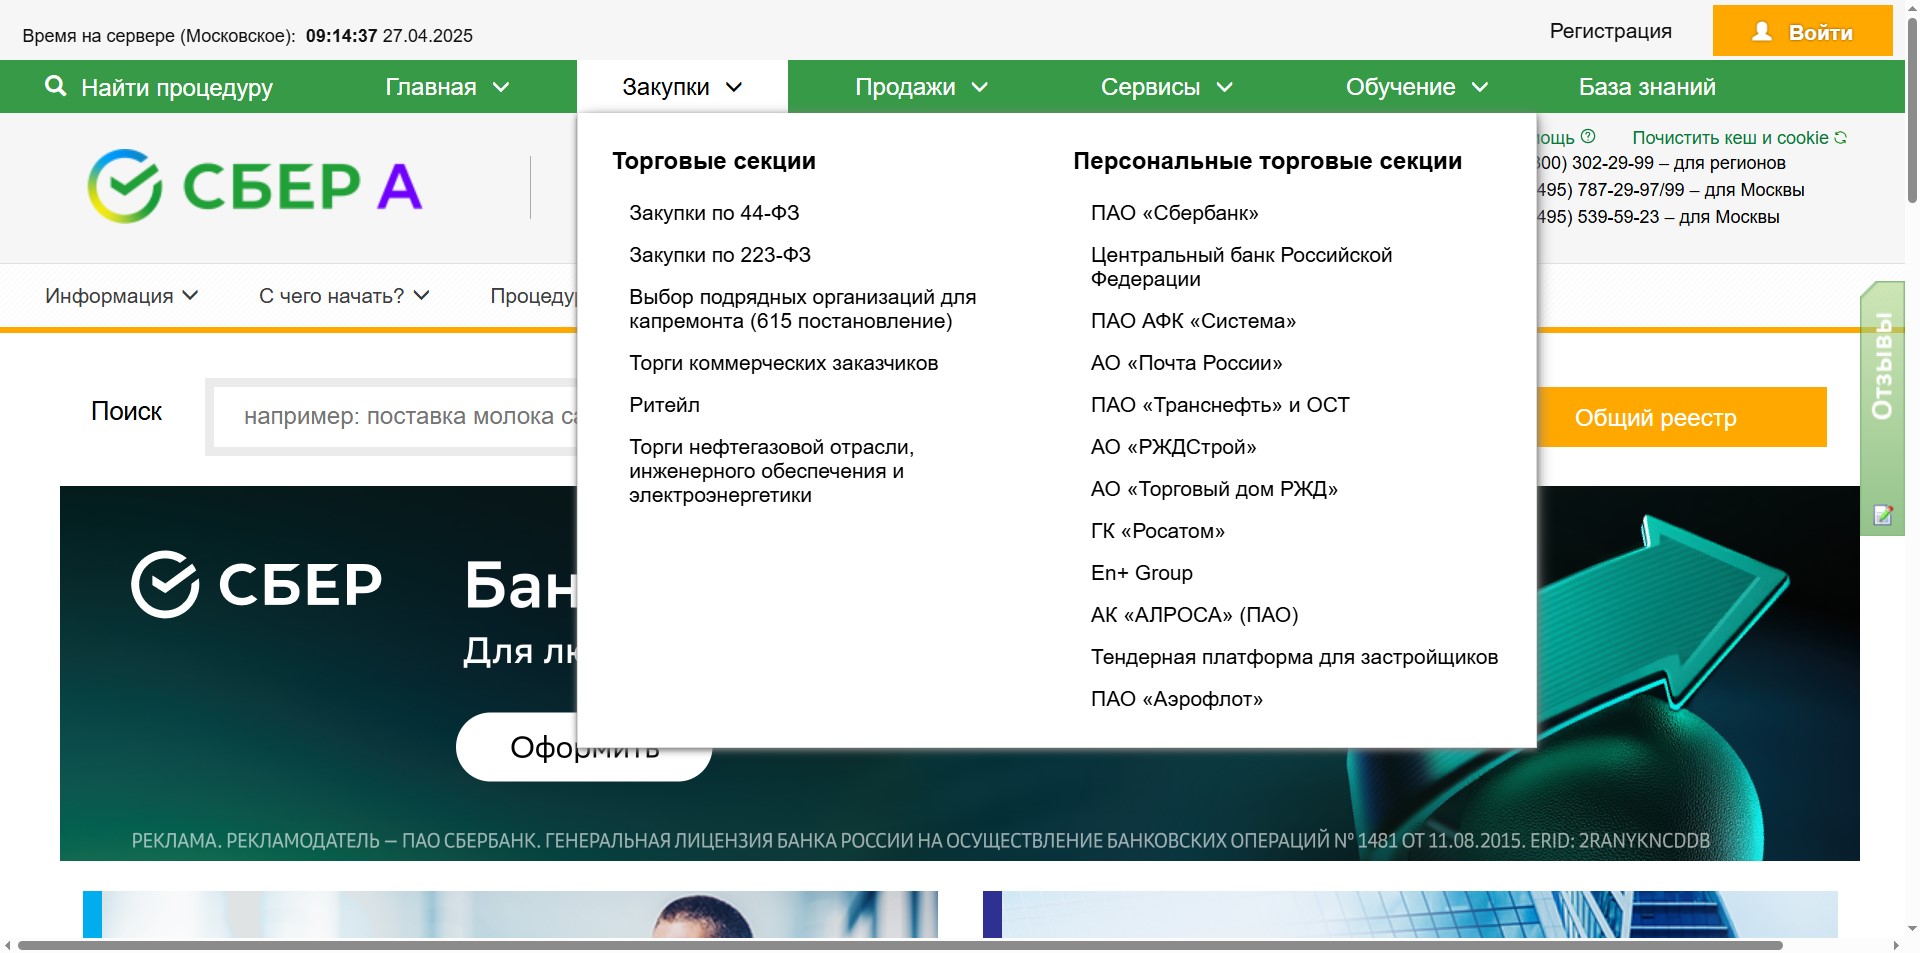Click the Войти login button
Viewport: 1920px width, 953px height.
(1802, 31)
